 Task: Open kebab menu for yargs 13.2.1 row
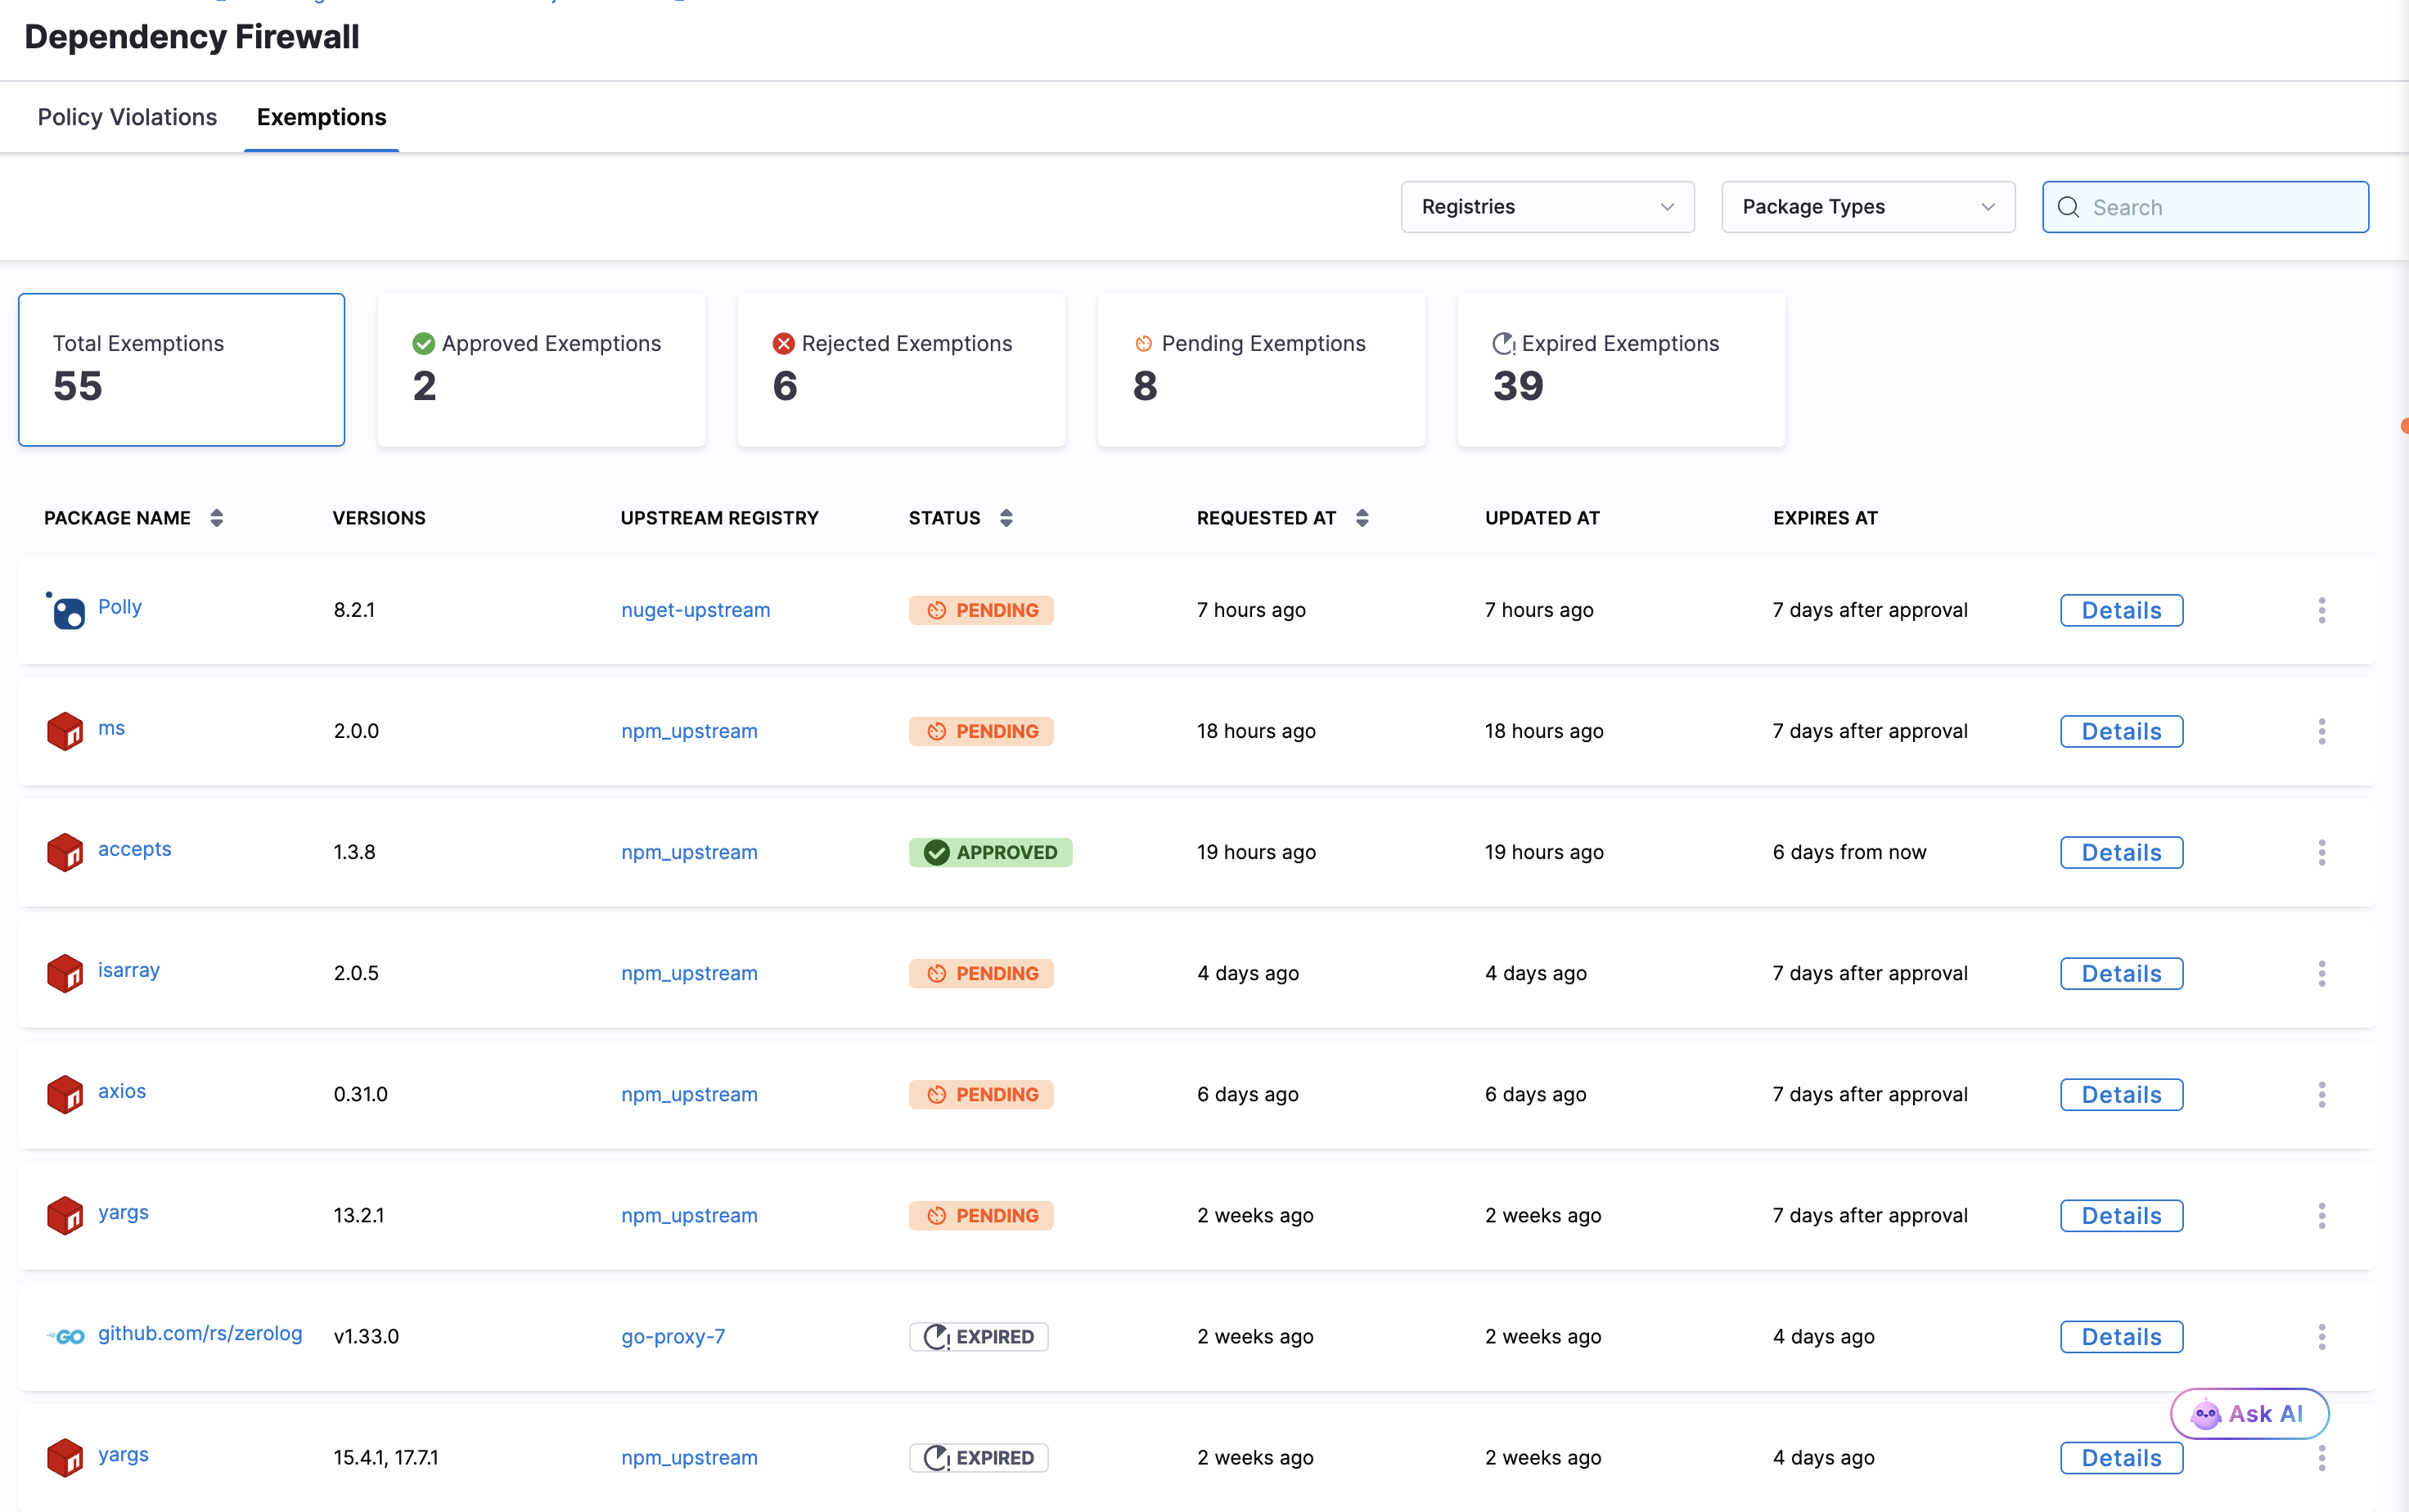click(x=2321, y=1215)
